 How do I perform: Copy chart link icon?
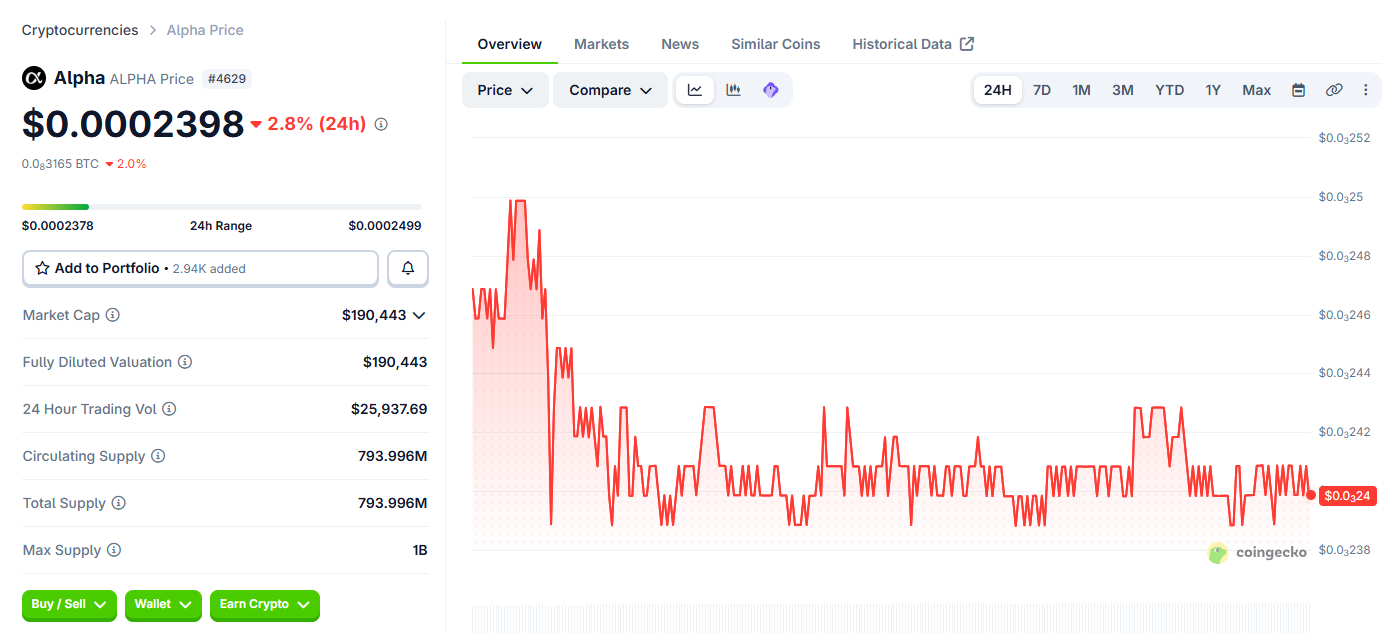point(1334,90)
